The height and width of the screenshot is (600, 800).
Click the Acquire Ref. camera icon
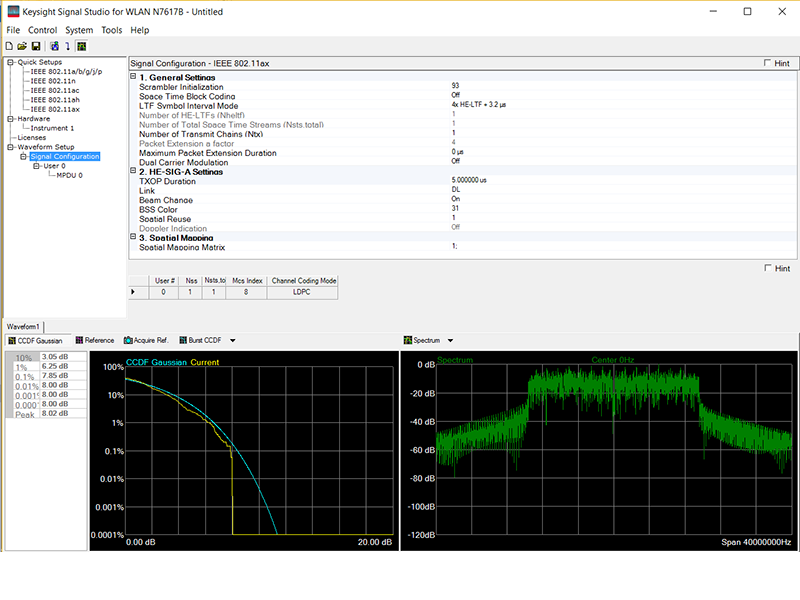tap(128, 341)
